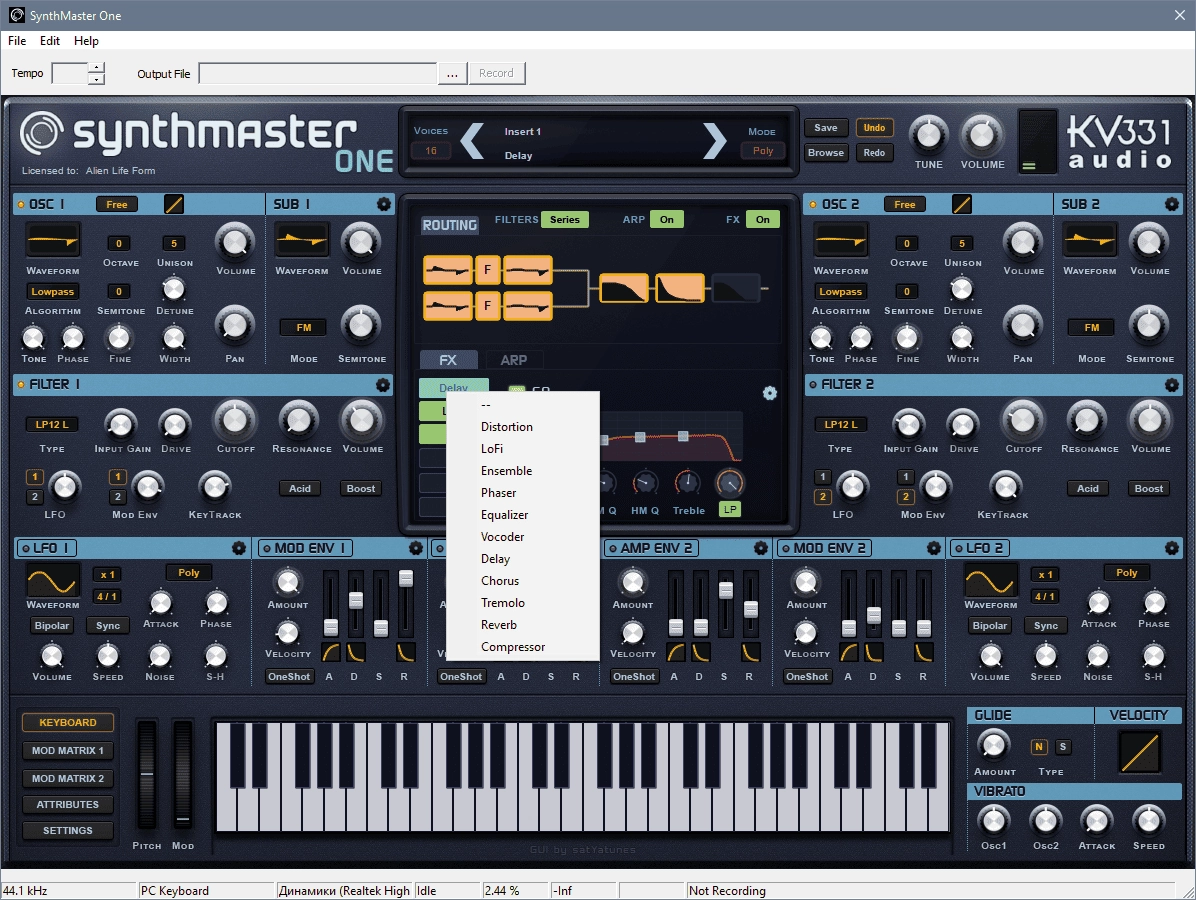
Task: Toggle Filter 2 Acid mode
Action: [1088, 488]
